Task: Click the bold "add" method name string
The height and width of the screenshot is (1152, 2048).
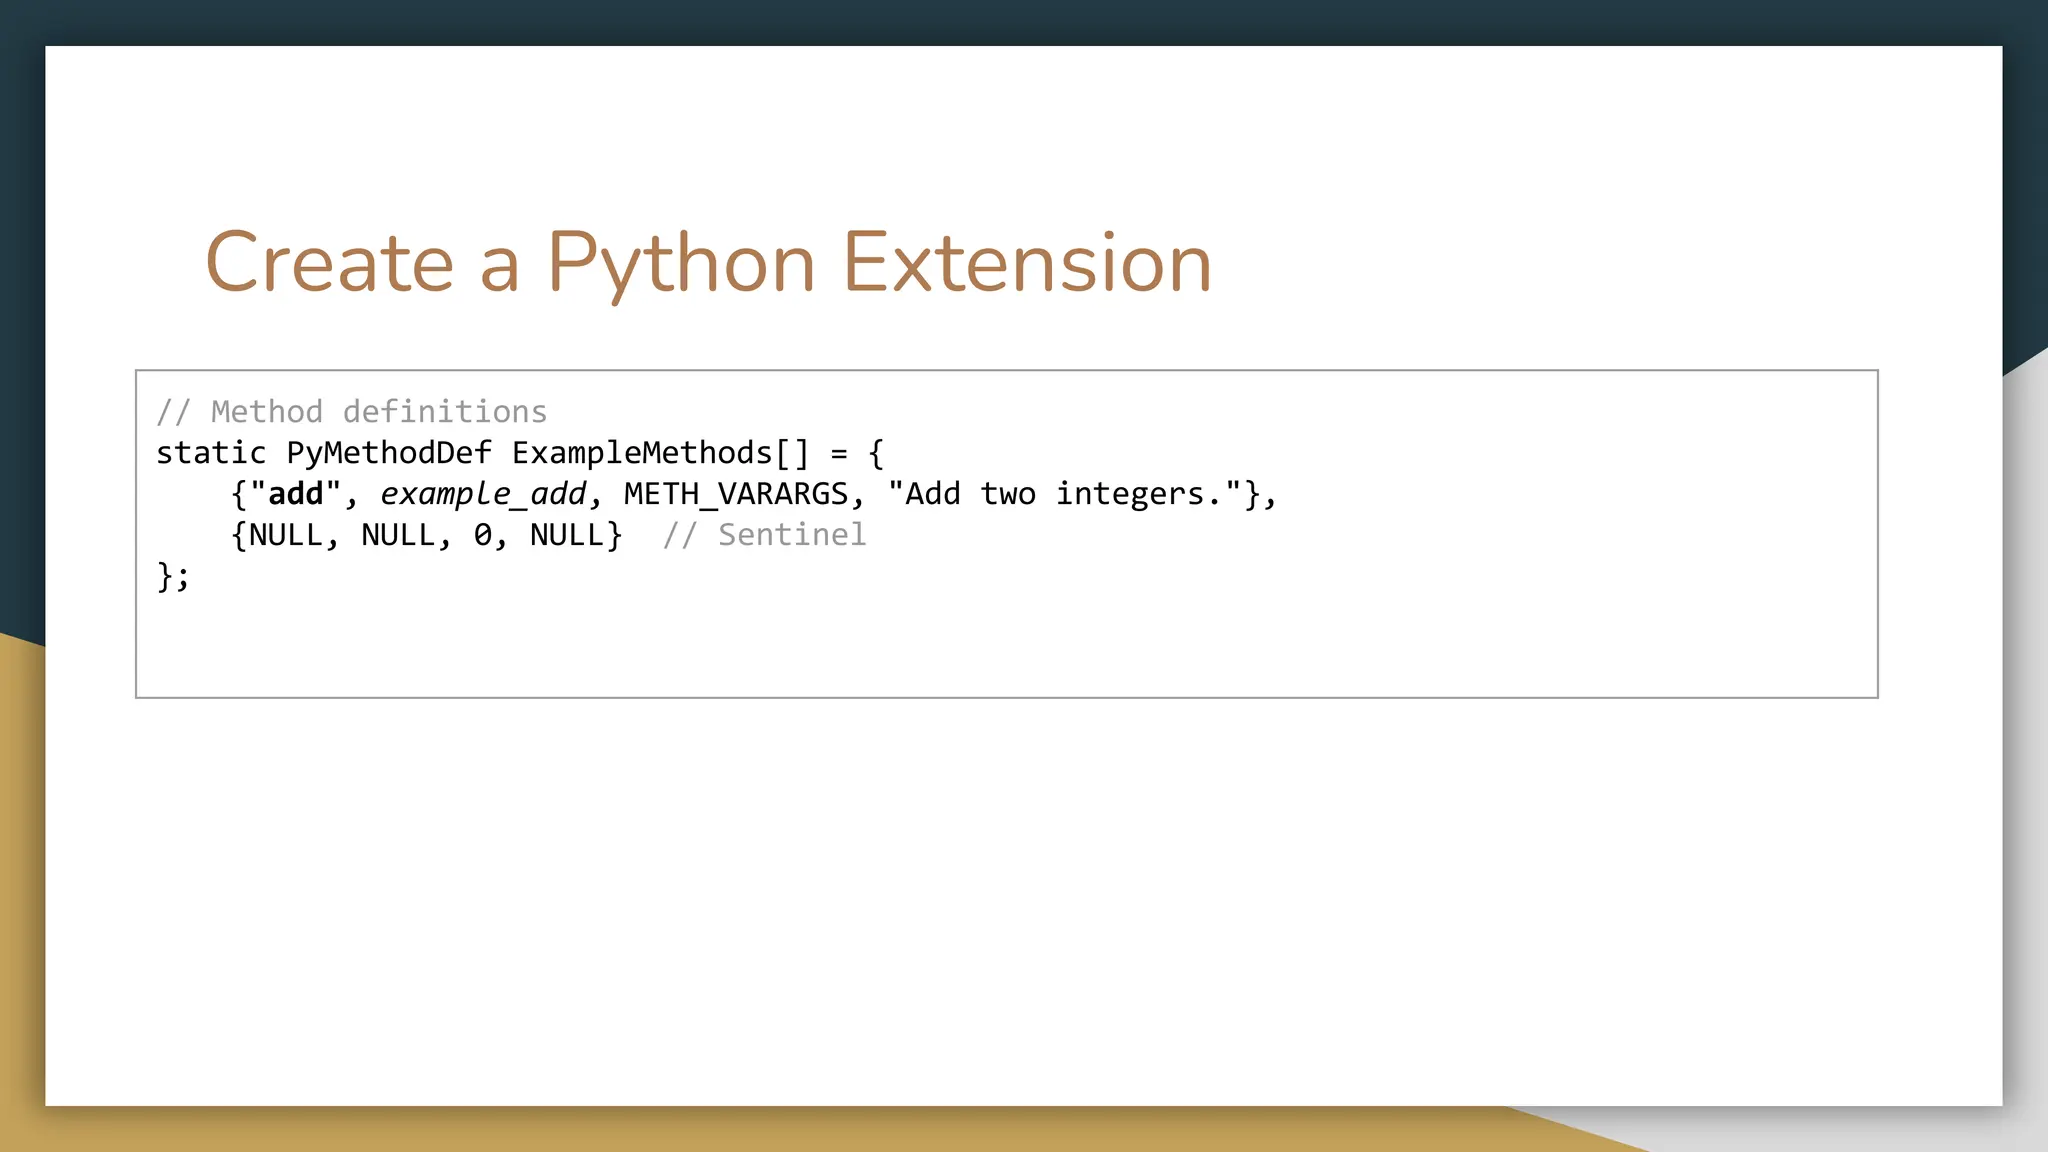Action: pos(296,494)
